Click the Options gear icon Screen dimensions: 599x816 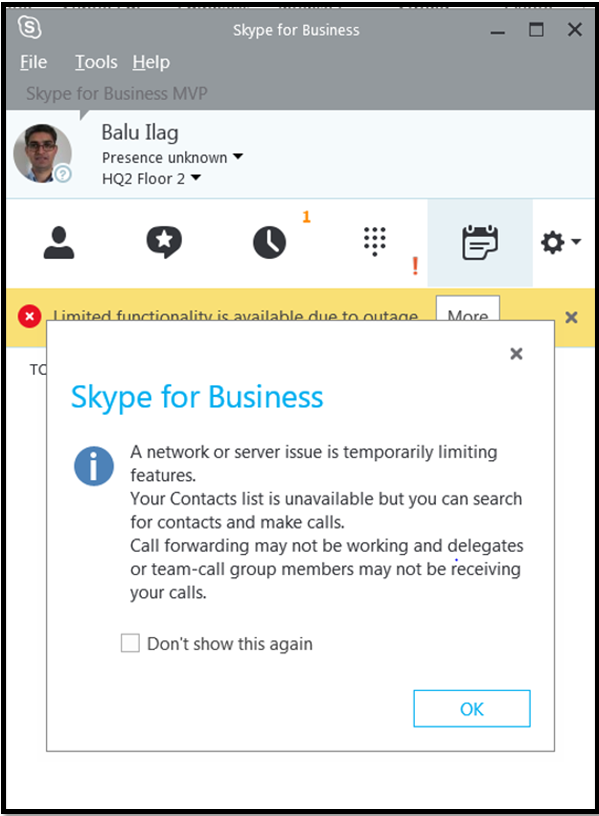click(x=552, y=243)
